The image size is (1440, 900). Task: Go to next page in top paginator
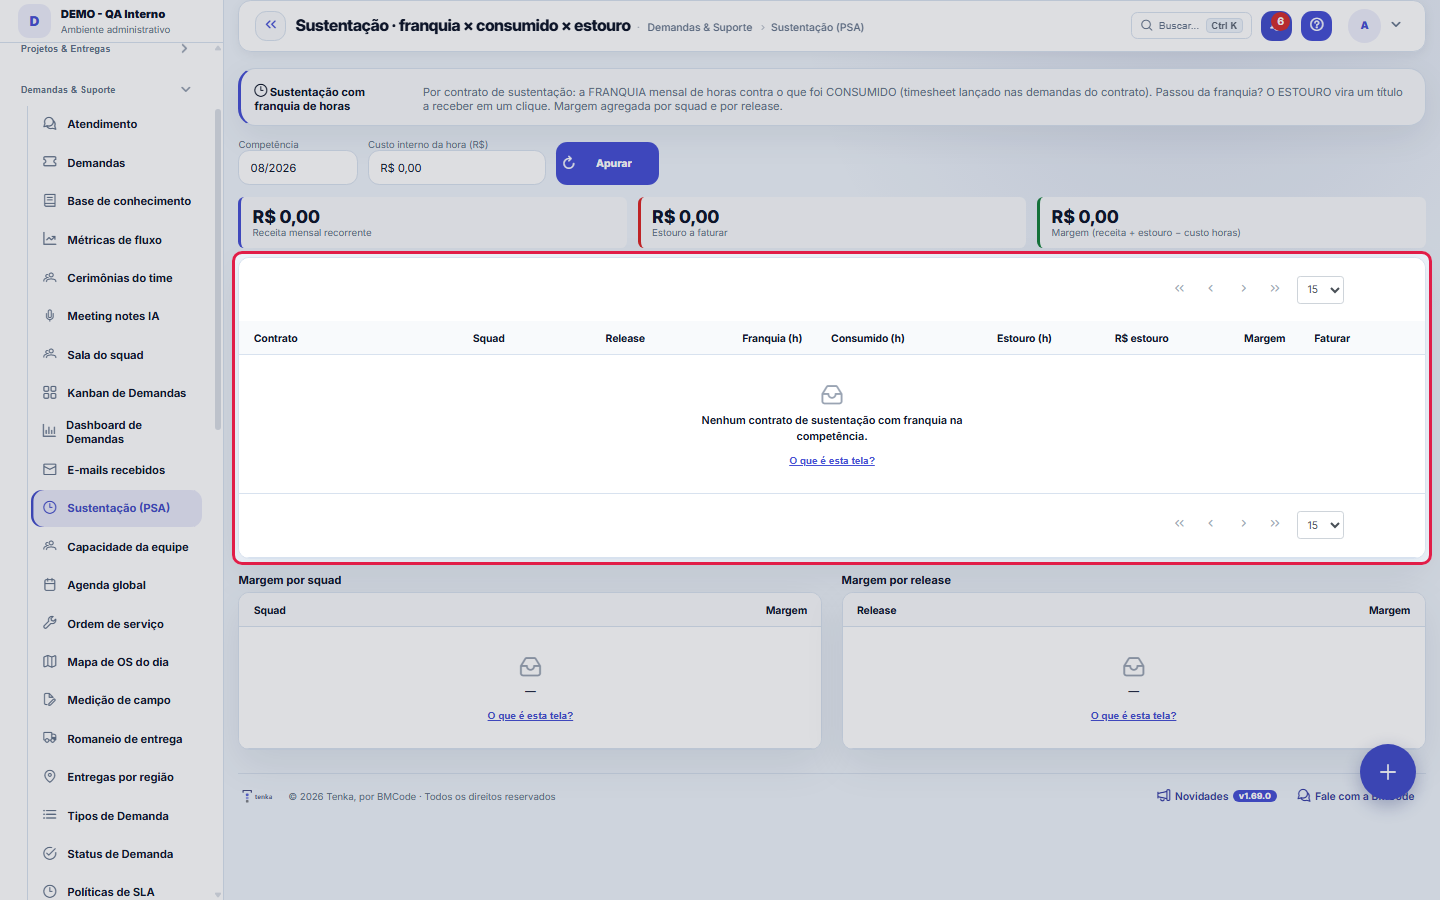click(1243, 288)
